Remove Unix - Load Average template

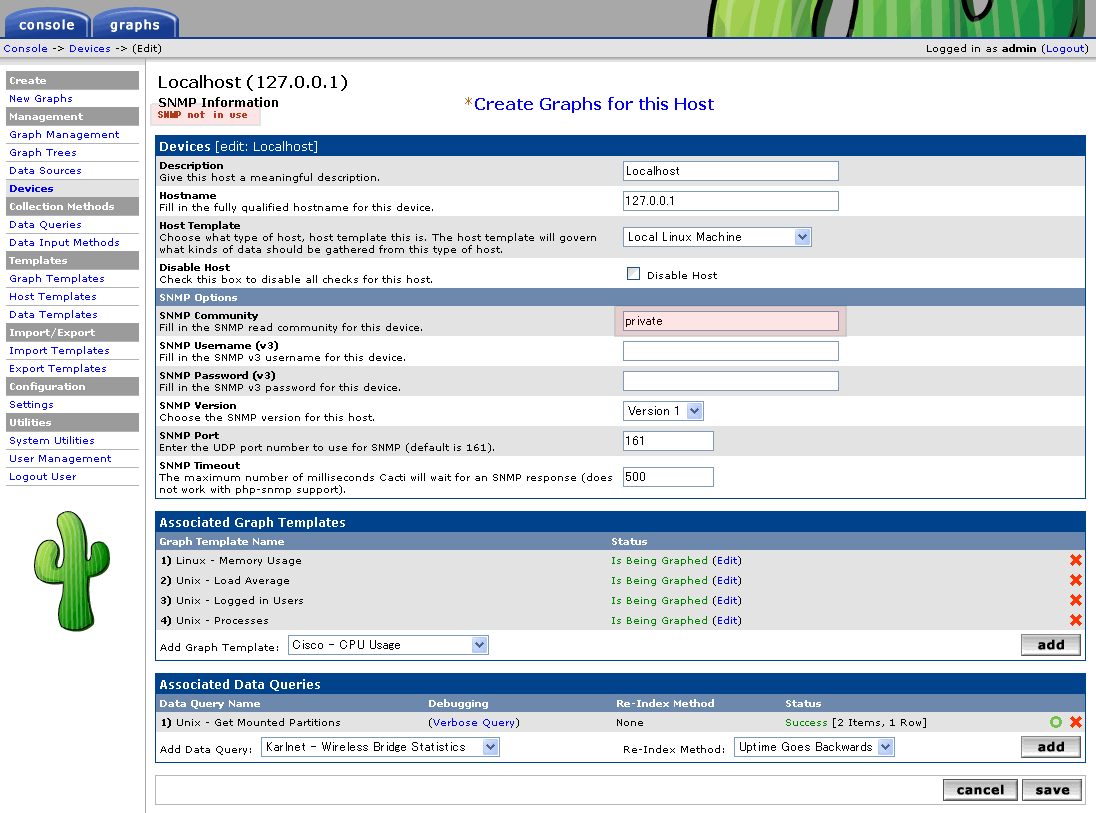point(1076,581)
